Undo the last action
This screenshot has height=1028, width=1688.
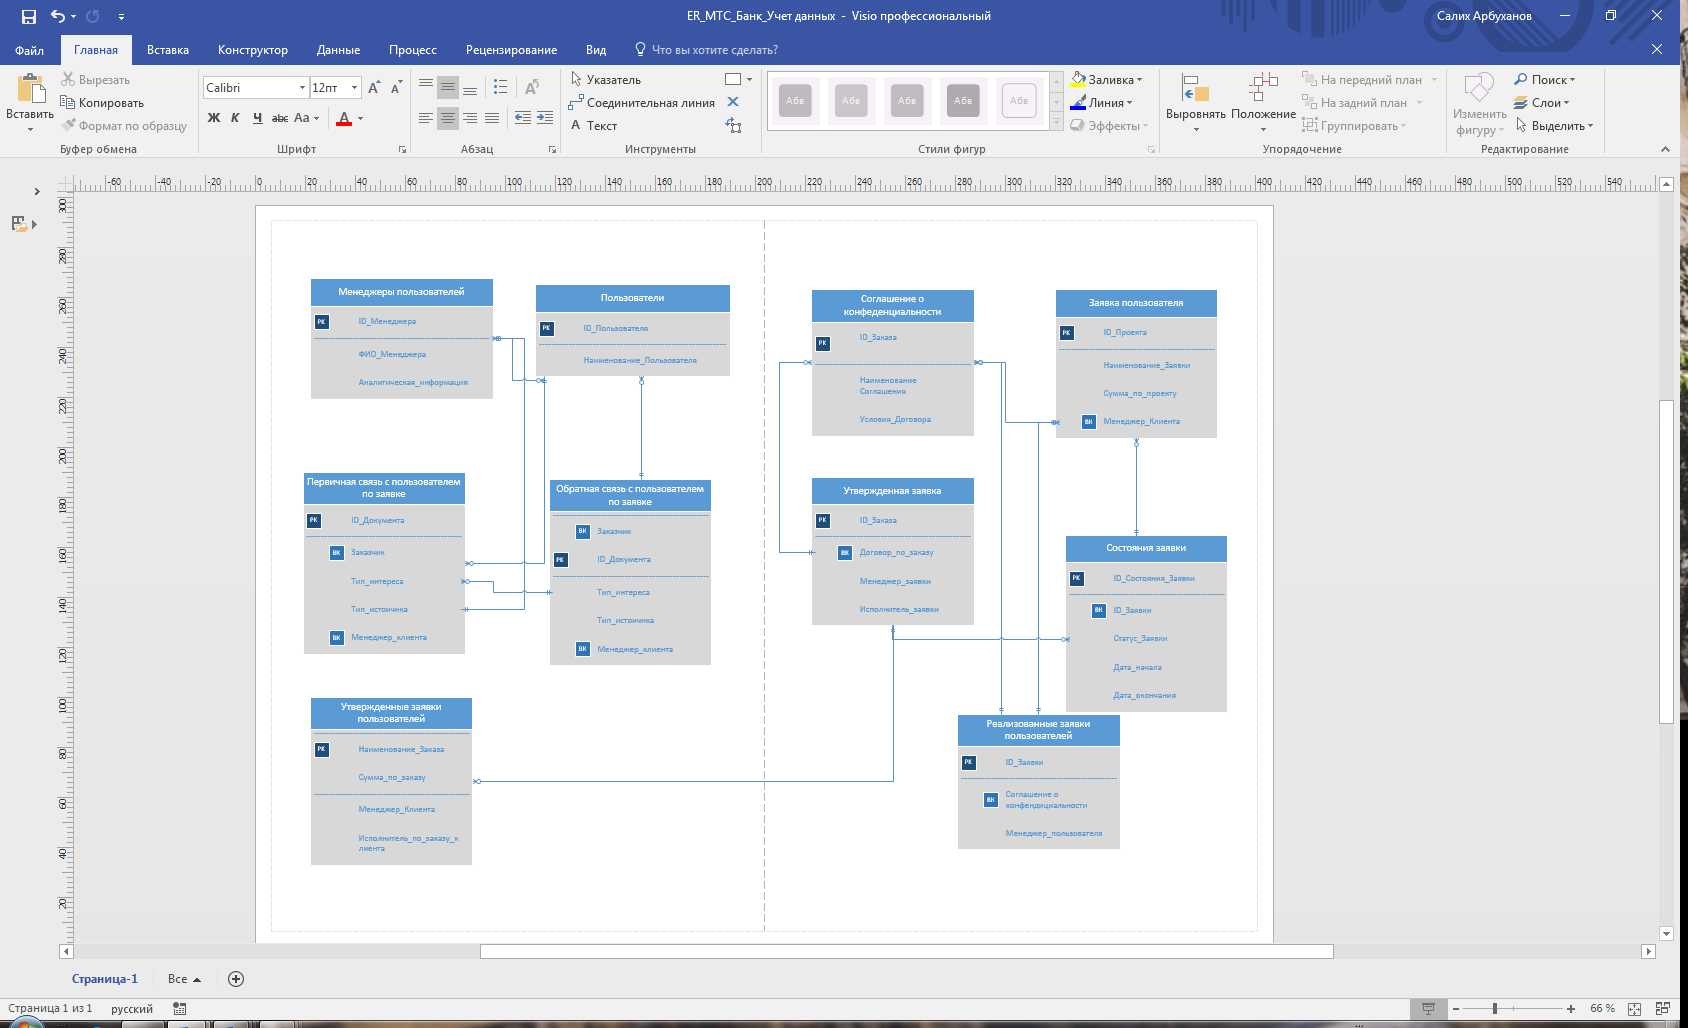[57, 16]
